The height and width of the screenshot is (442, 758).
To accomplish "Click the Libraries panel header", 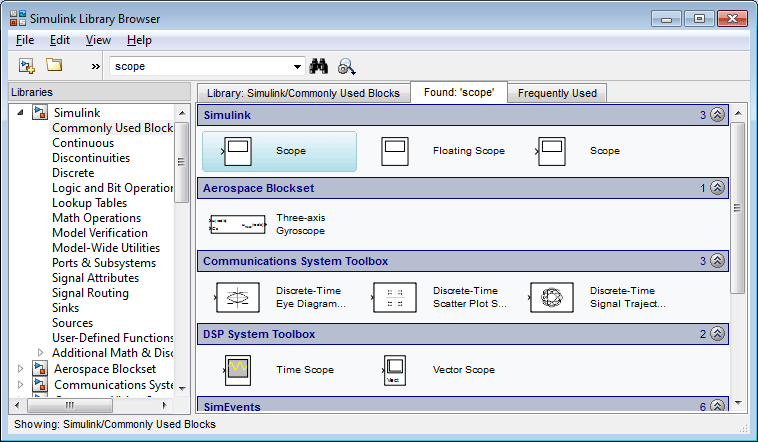I will pyautogui.click(x=100, y=92).
